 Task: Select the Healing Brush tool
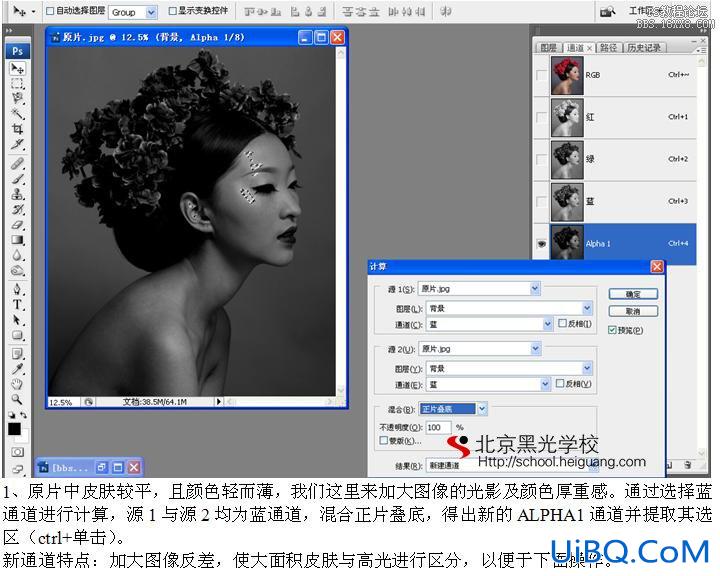coord(17,164)
